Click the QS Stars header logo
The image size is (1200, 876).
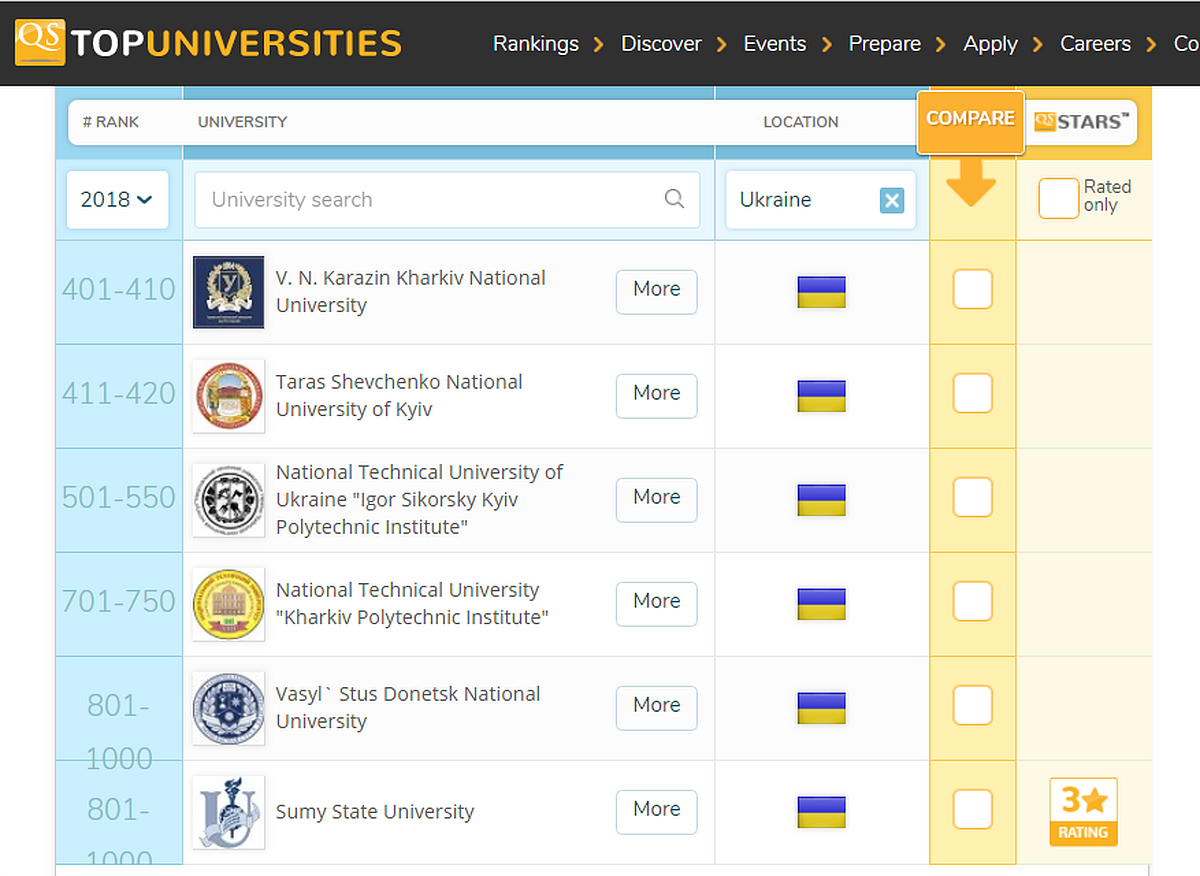pos(1081,122)
